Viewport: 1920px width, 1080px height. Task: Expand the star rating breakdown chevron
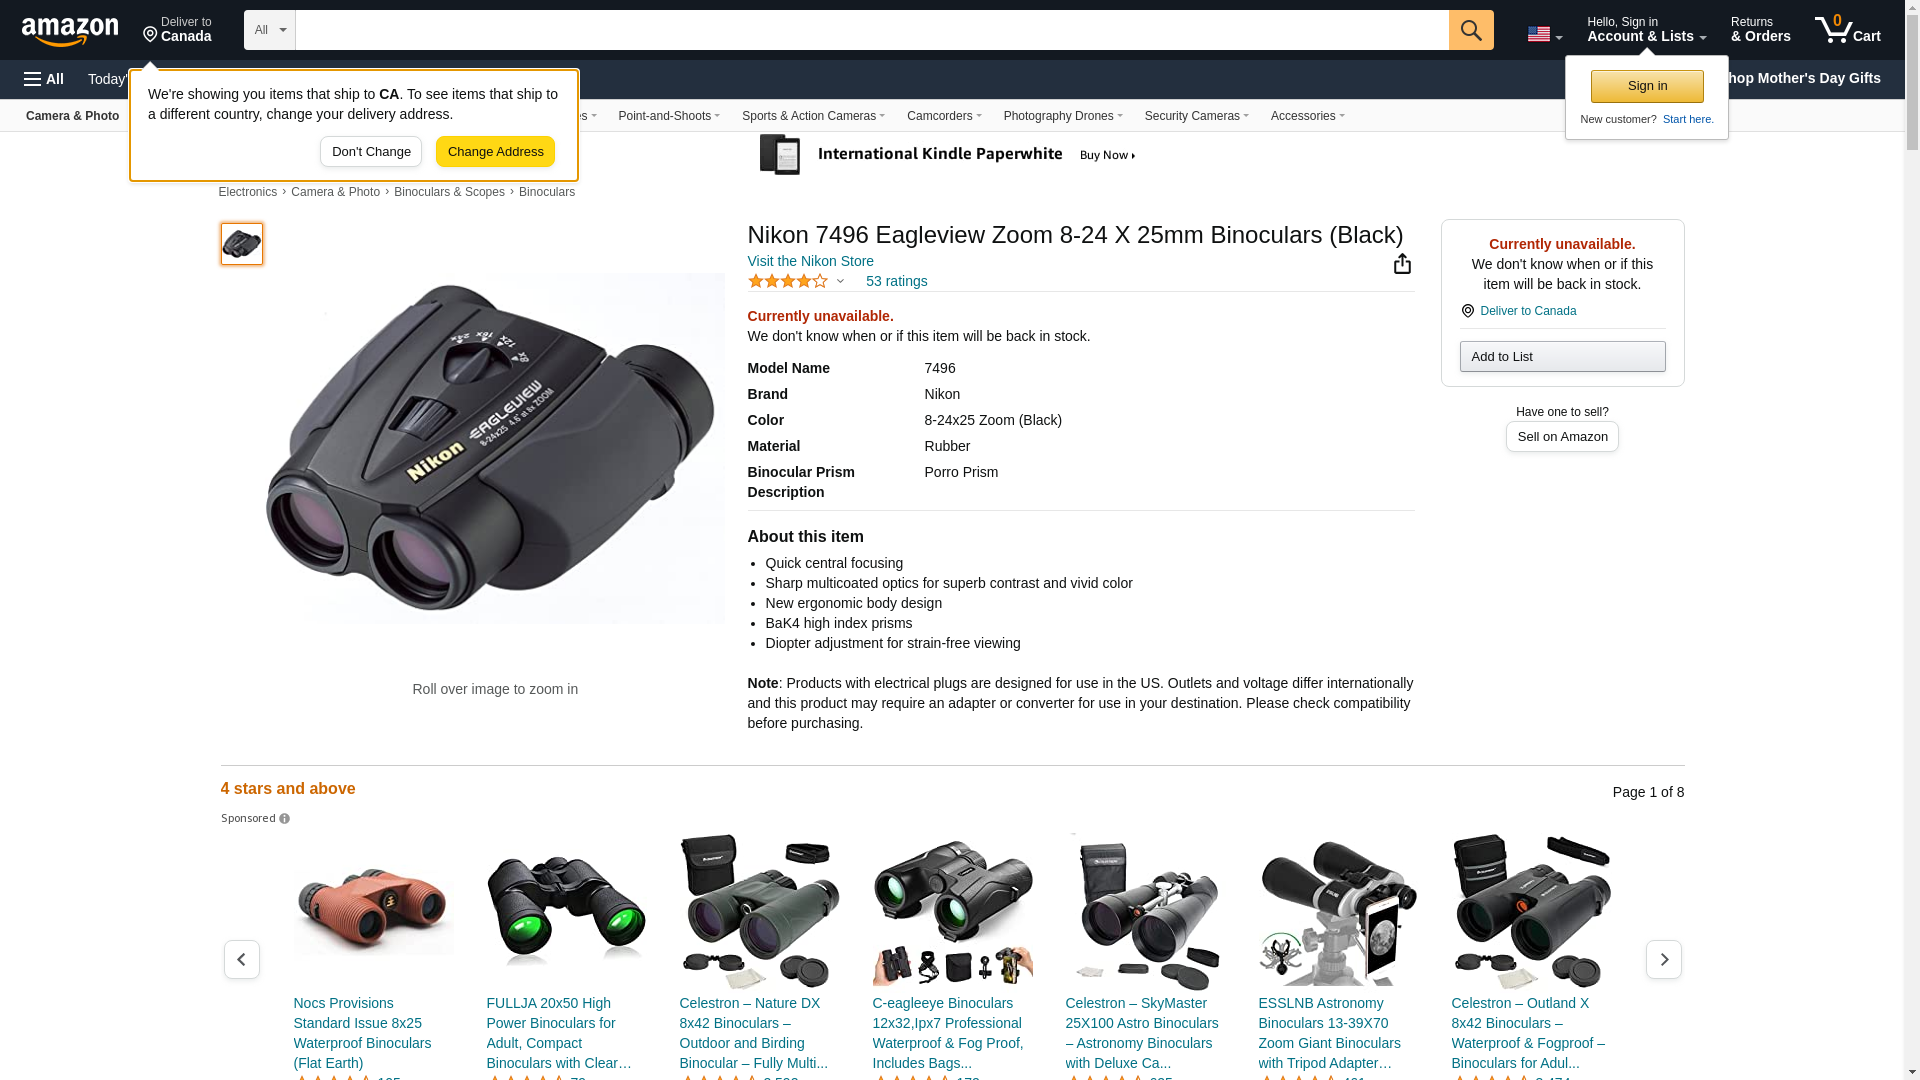840,282
